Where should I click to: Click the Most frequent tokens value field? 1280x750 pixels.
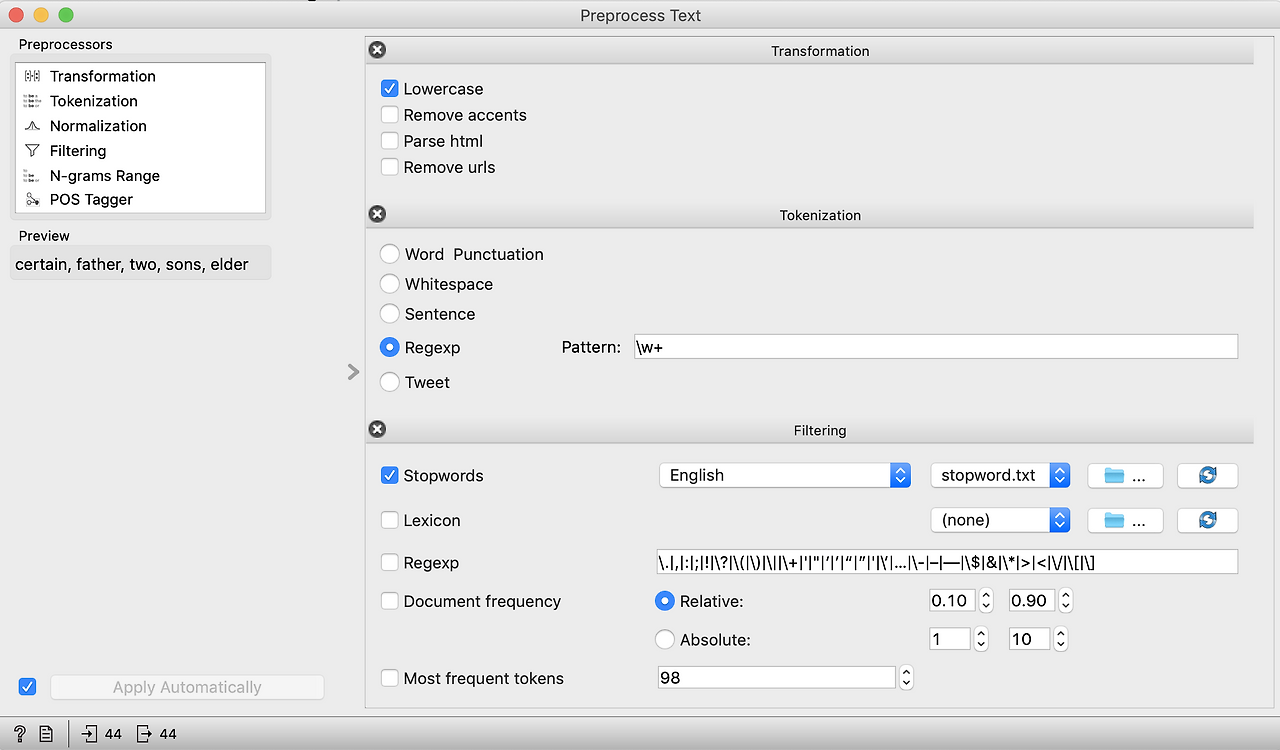point(776,678)
